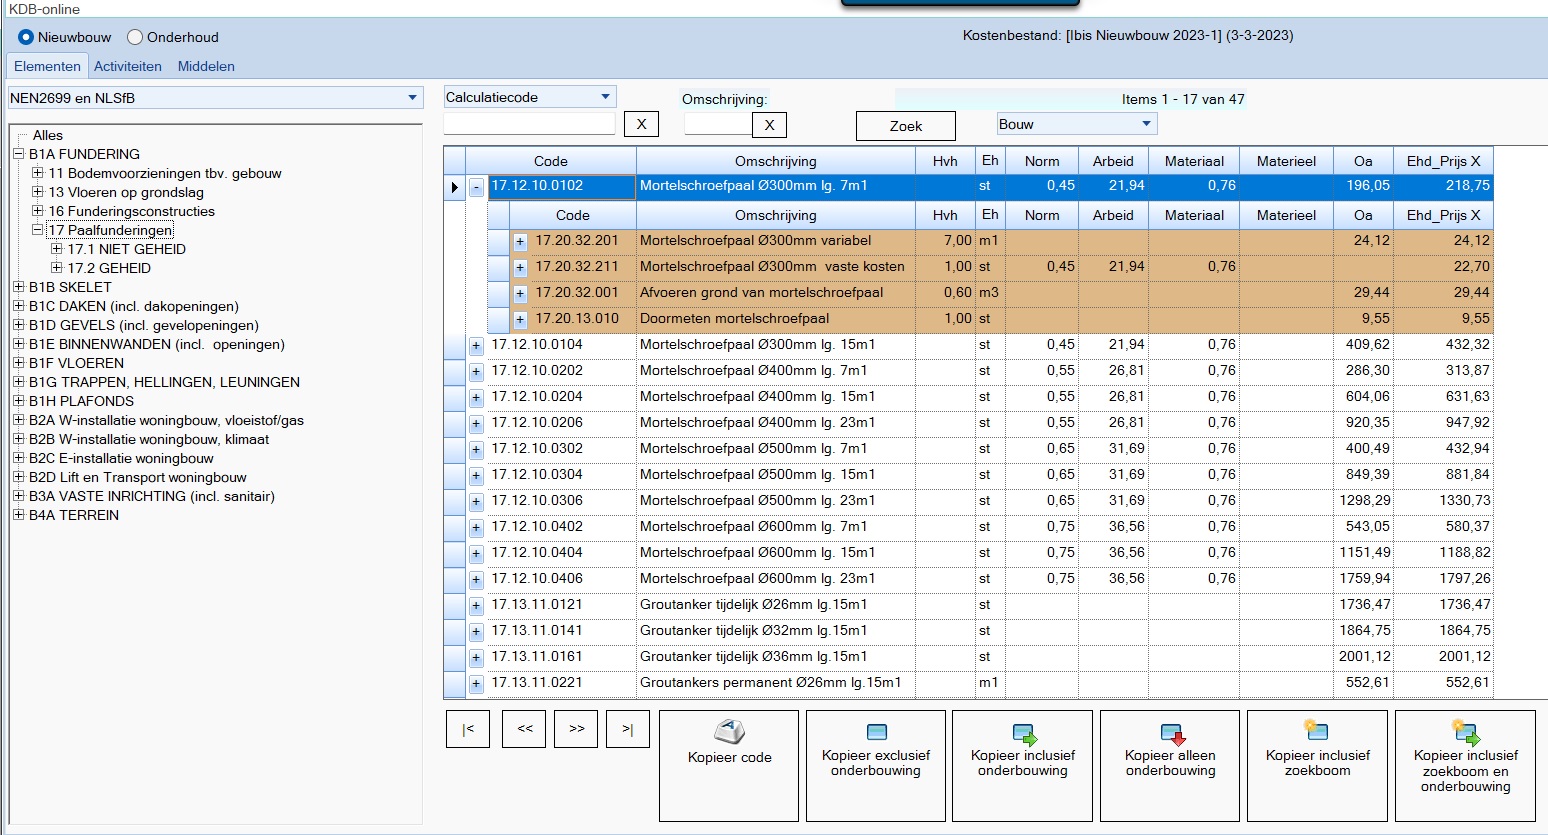Click the Zoek button
Image resolution: width=1548 pixels, height=835 pixels.
(x=906, y=126)
